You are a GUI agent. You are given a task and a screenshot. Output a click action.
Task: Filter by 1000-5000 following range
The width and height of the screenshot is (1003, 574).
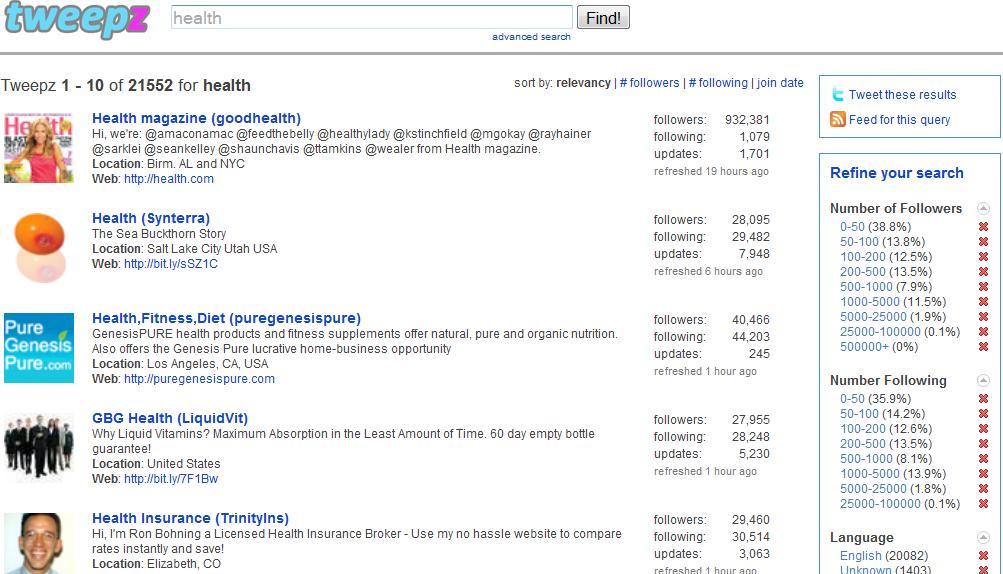point(869,474)
